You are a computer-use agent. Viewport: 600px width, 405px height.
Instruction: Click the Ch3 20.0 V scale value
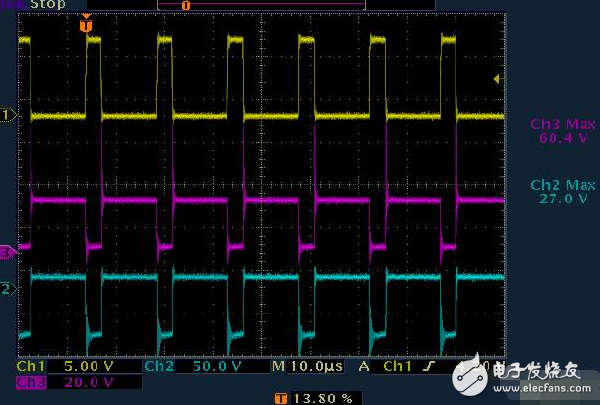click(x=91, y=382)
